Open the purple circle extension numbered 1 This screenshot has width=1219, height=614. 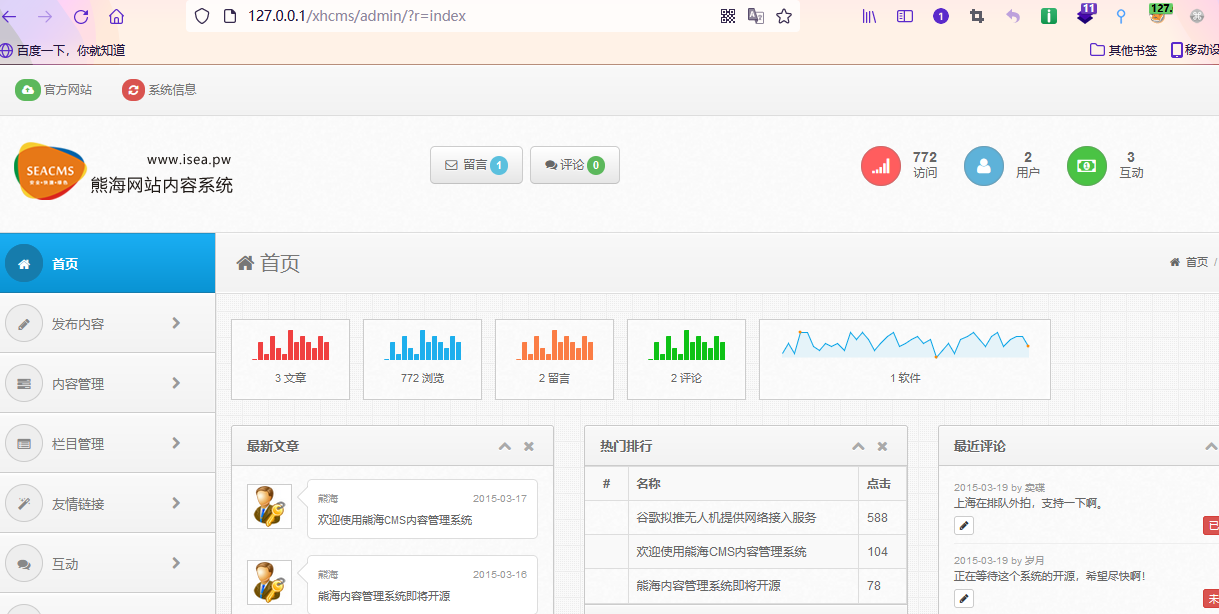(x=941, y=16)
